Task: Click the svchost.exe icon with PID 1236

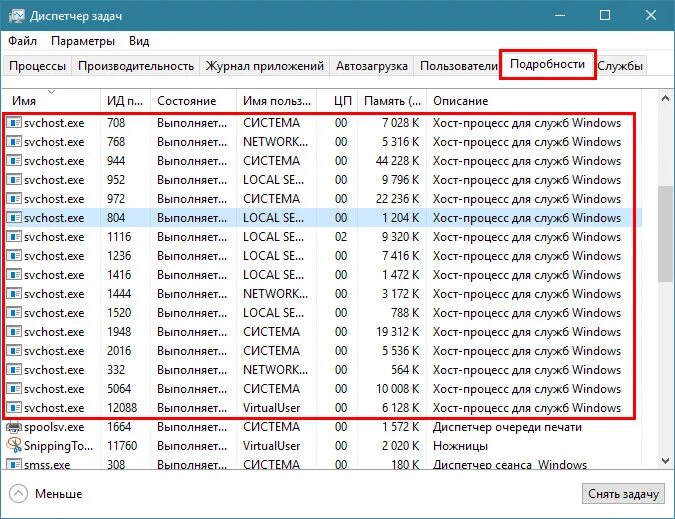Action: point(14,256)
